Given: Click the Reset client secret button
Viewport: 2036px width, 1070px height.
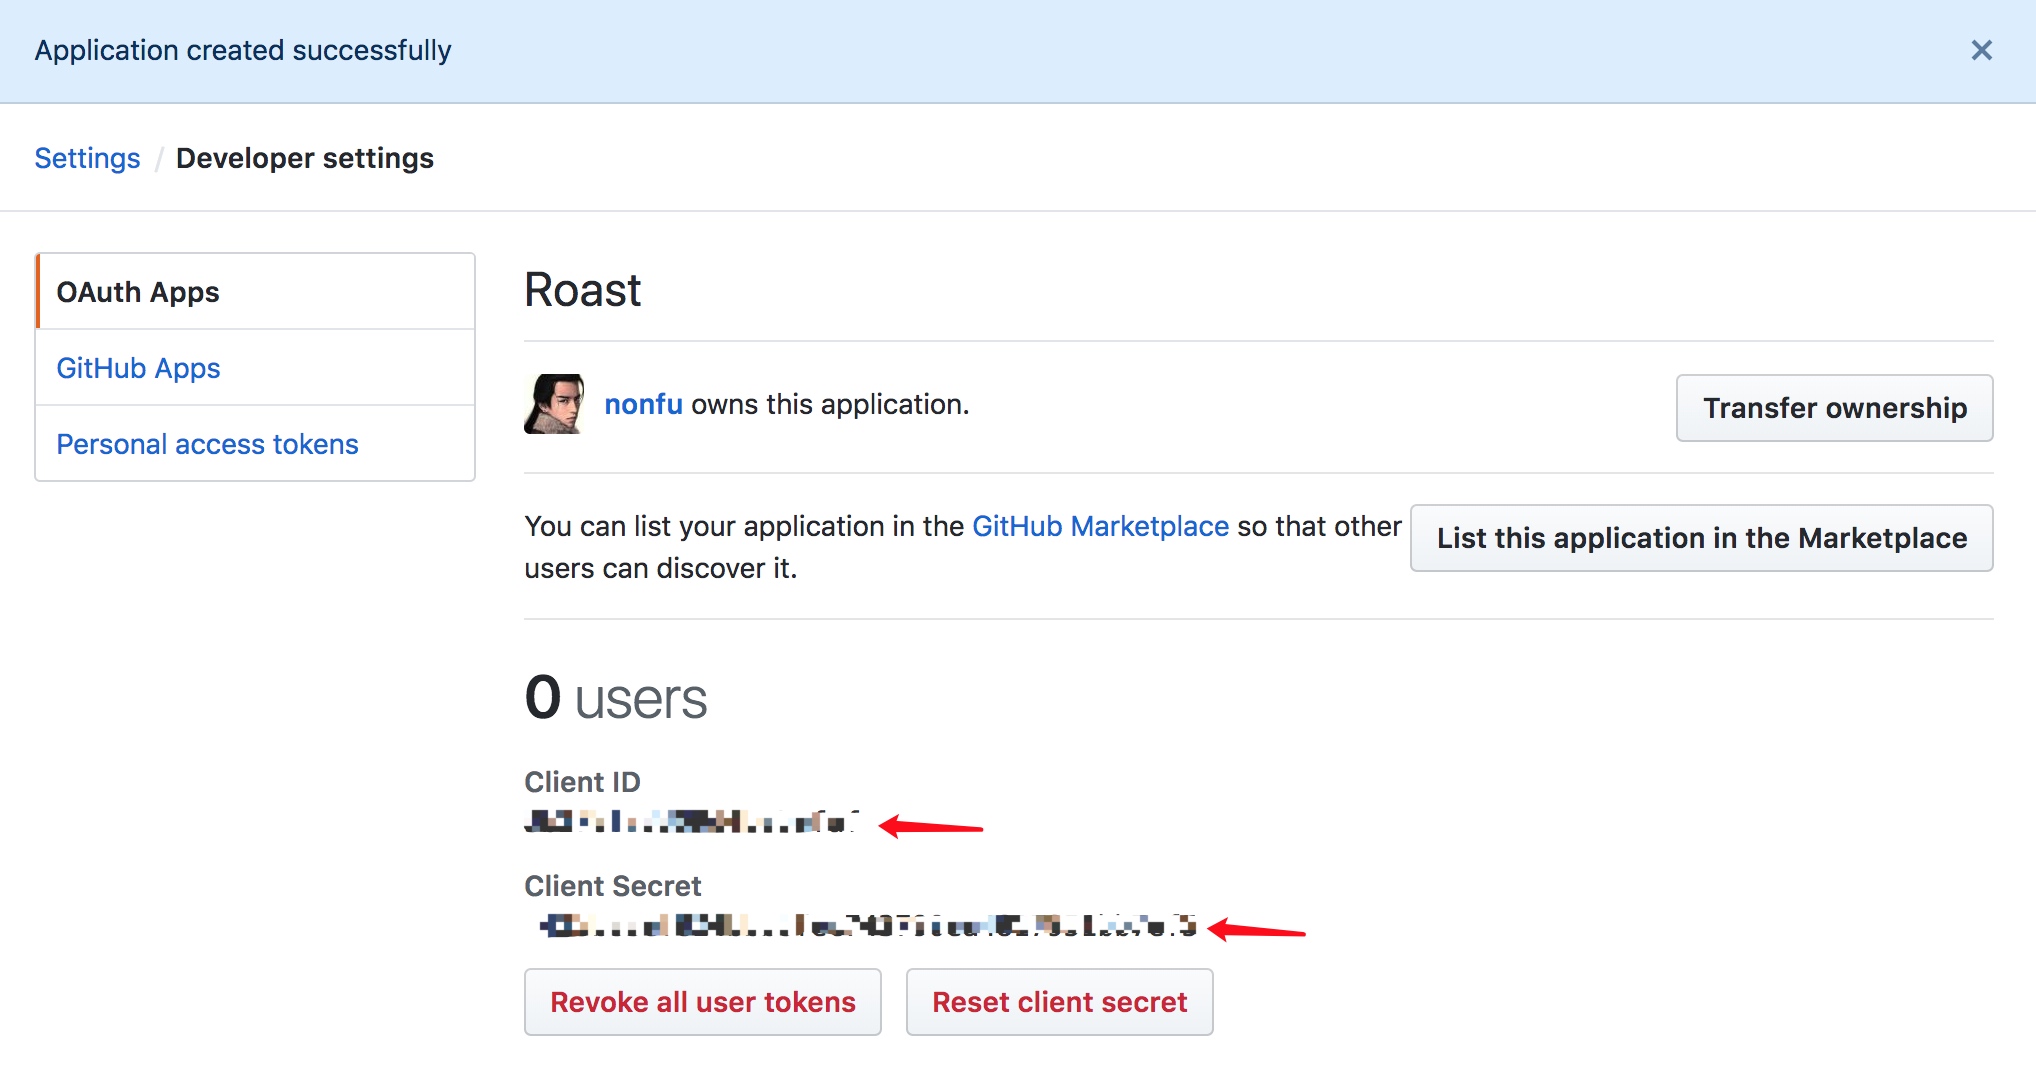Looking at the screenshot, I should pyautogui.click(x=1059, y=1002).
